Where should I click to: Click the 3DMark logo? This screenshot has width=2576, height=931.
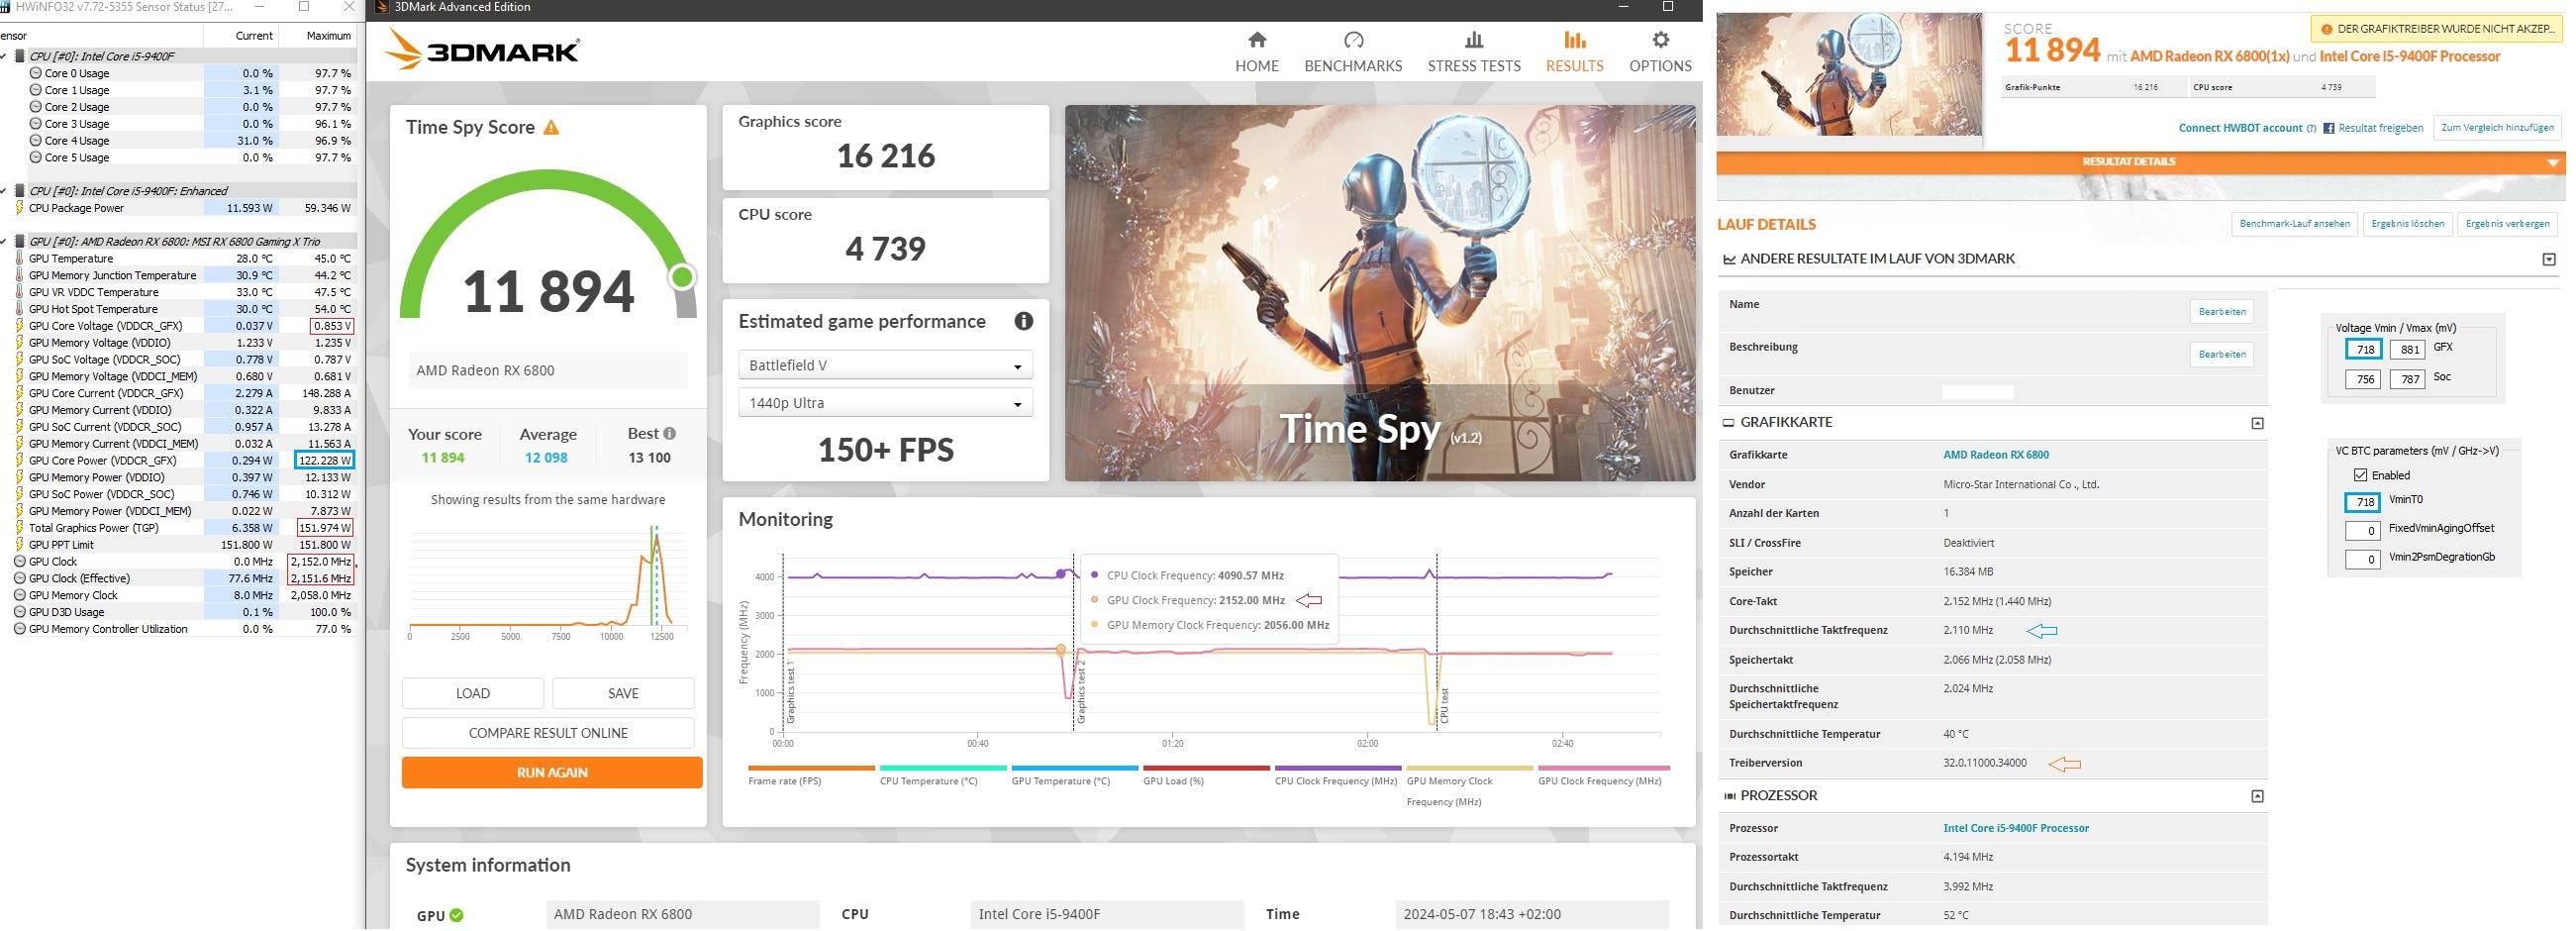click(481, 50)
